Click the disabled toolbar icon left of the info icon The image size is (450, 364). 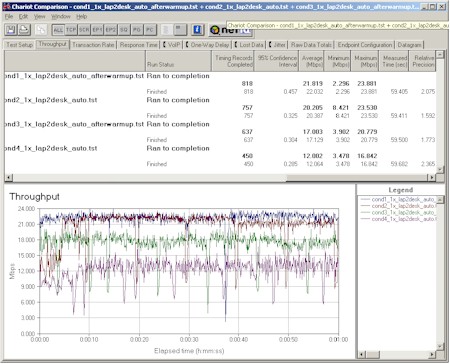[180, 30]
